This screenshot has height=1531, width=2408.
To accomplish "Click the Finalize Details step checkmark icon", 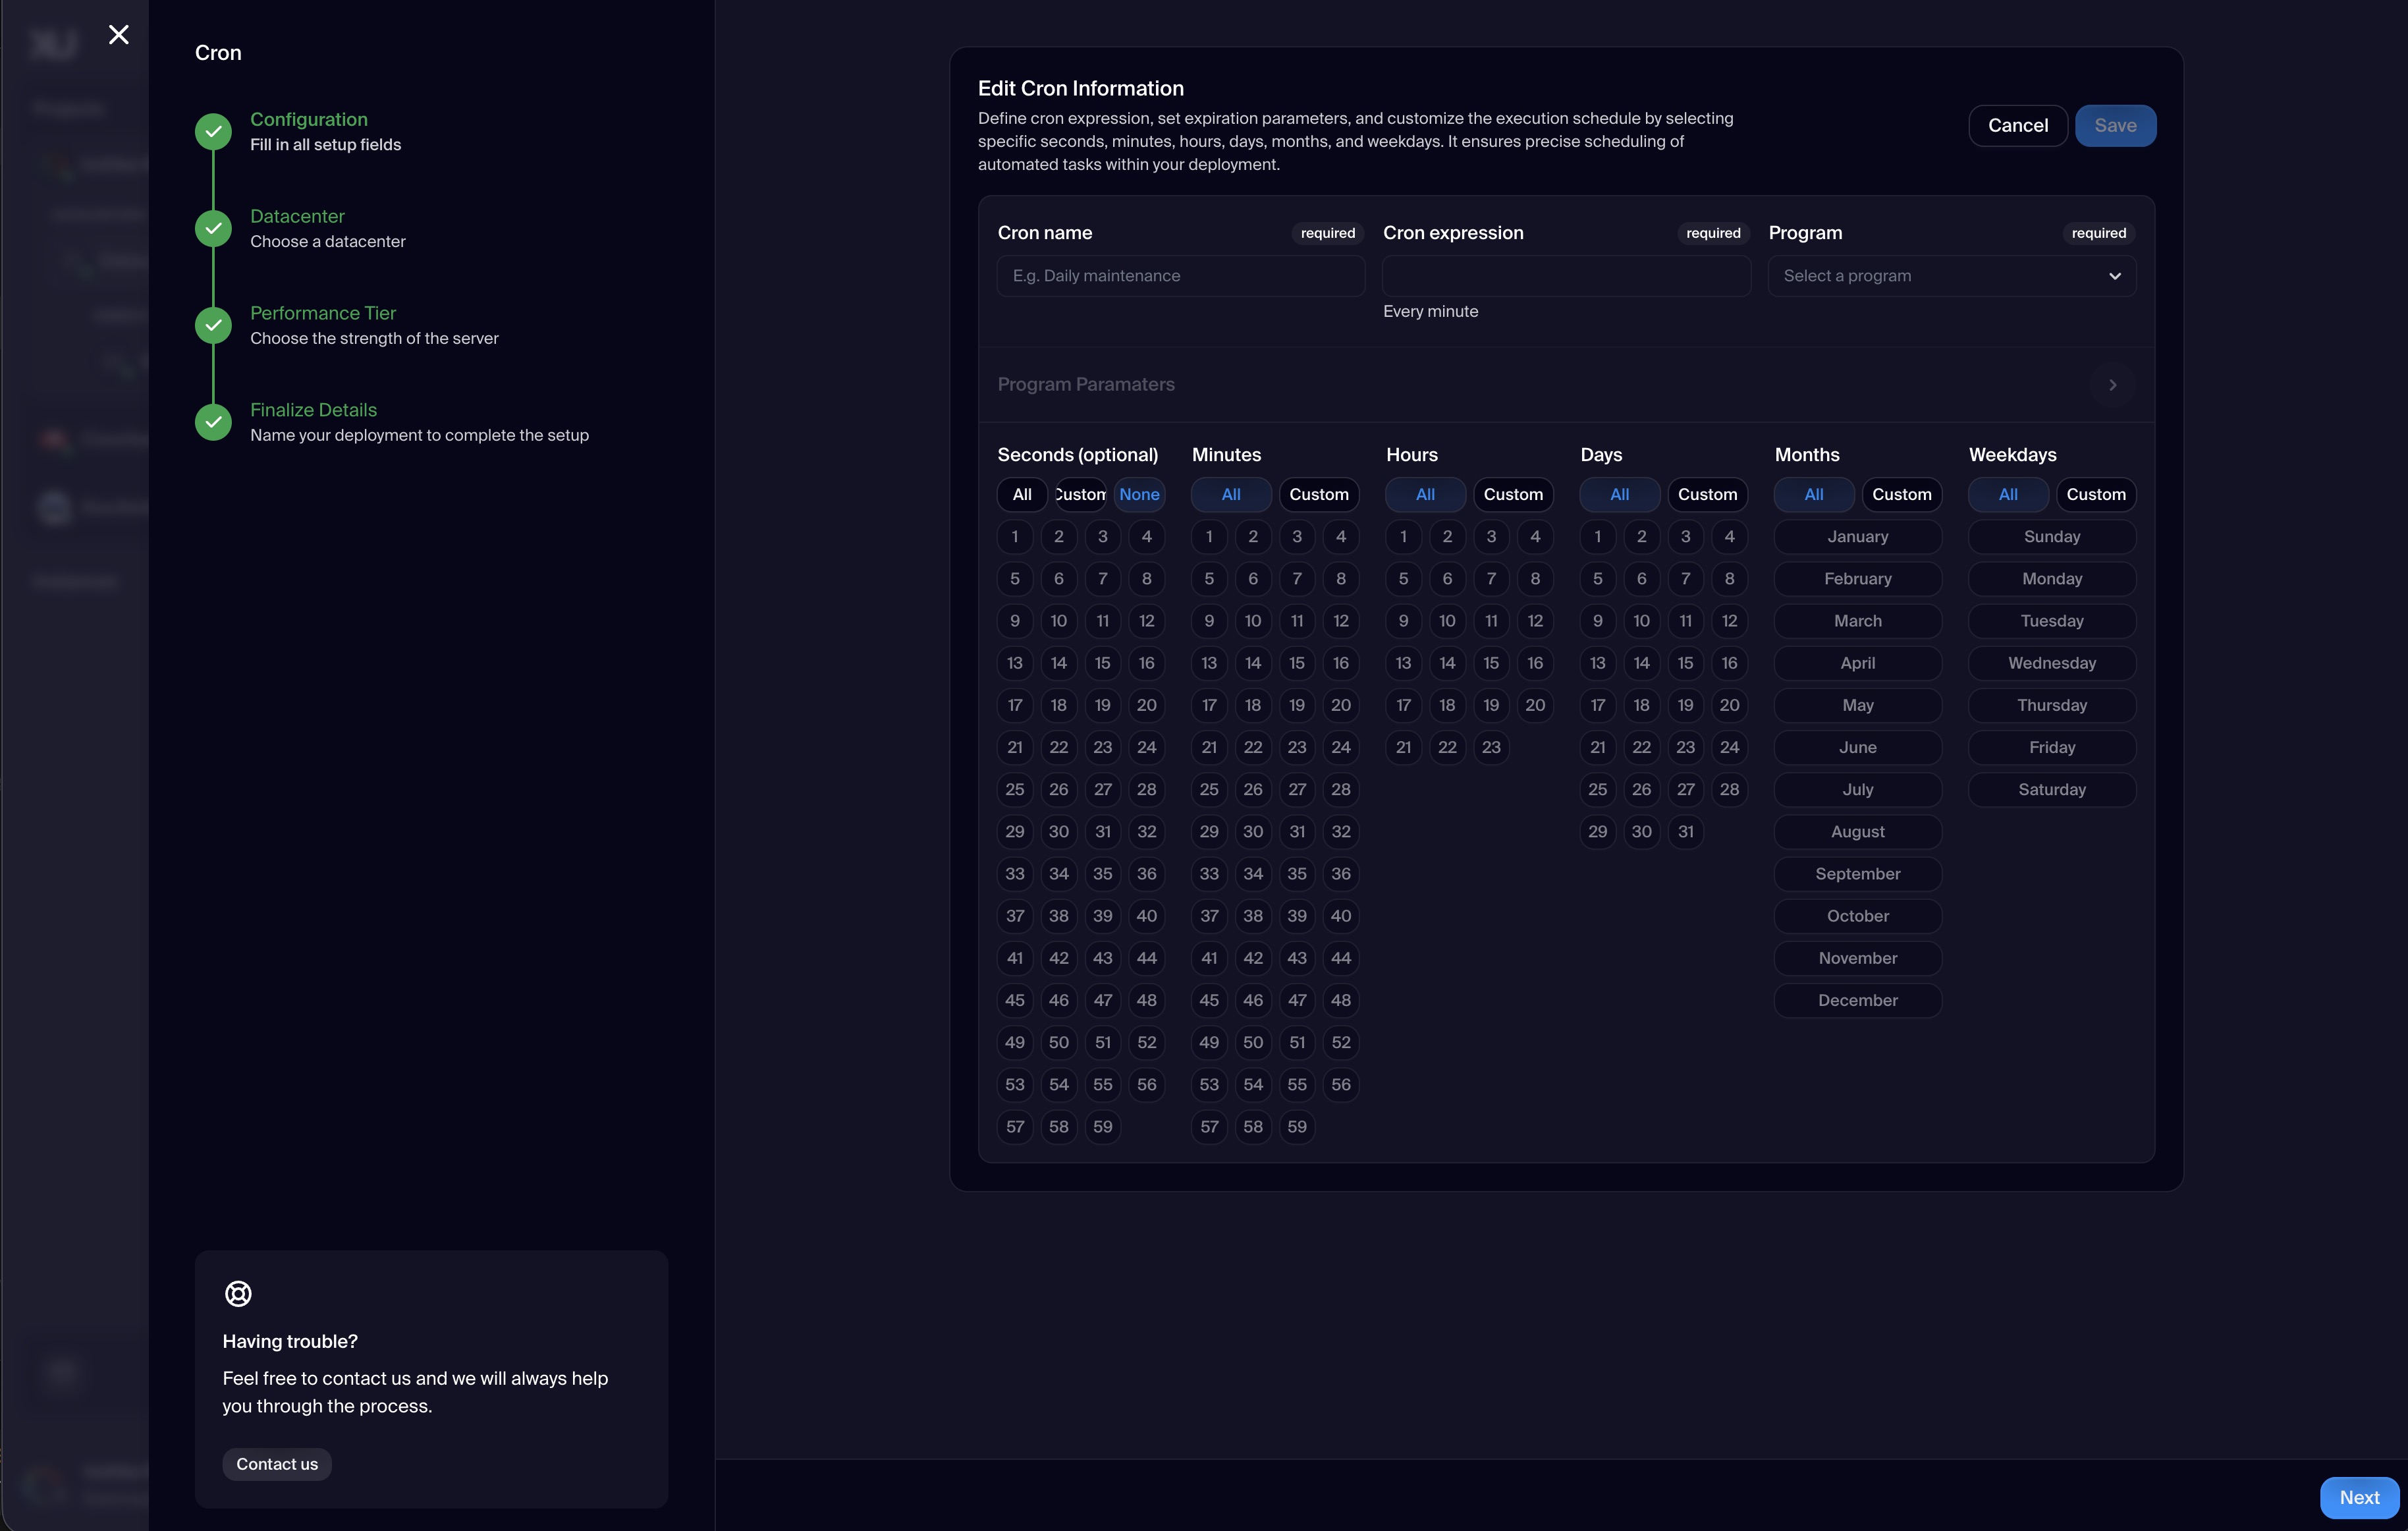I will click(x=213, y=422).
